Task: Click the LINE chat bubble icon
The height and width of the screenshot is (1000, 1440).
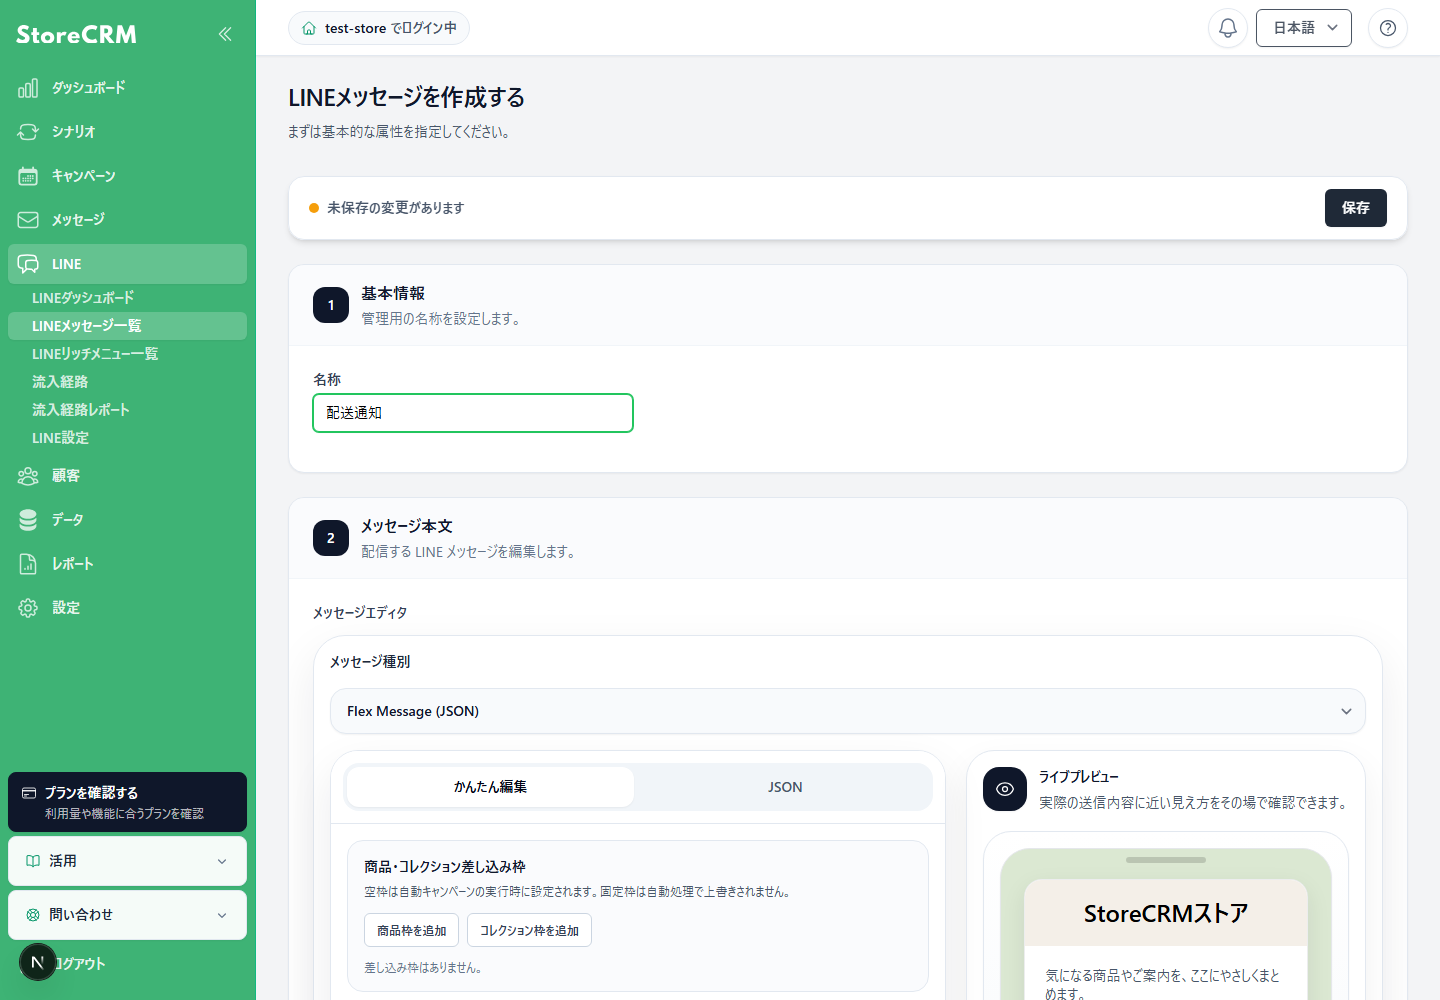Action: pos(28,264)
